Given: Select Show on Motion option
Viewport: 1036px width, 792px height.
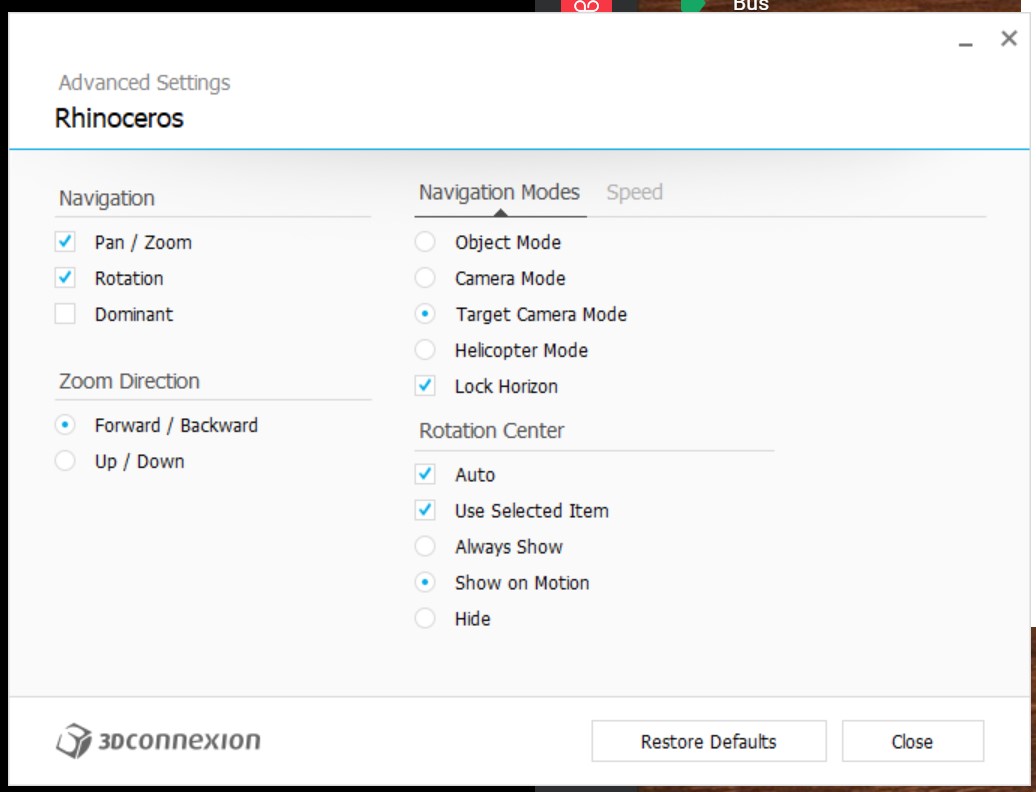Looking at the screenshot, I should click(x=425, y=582).
